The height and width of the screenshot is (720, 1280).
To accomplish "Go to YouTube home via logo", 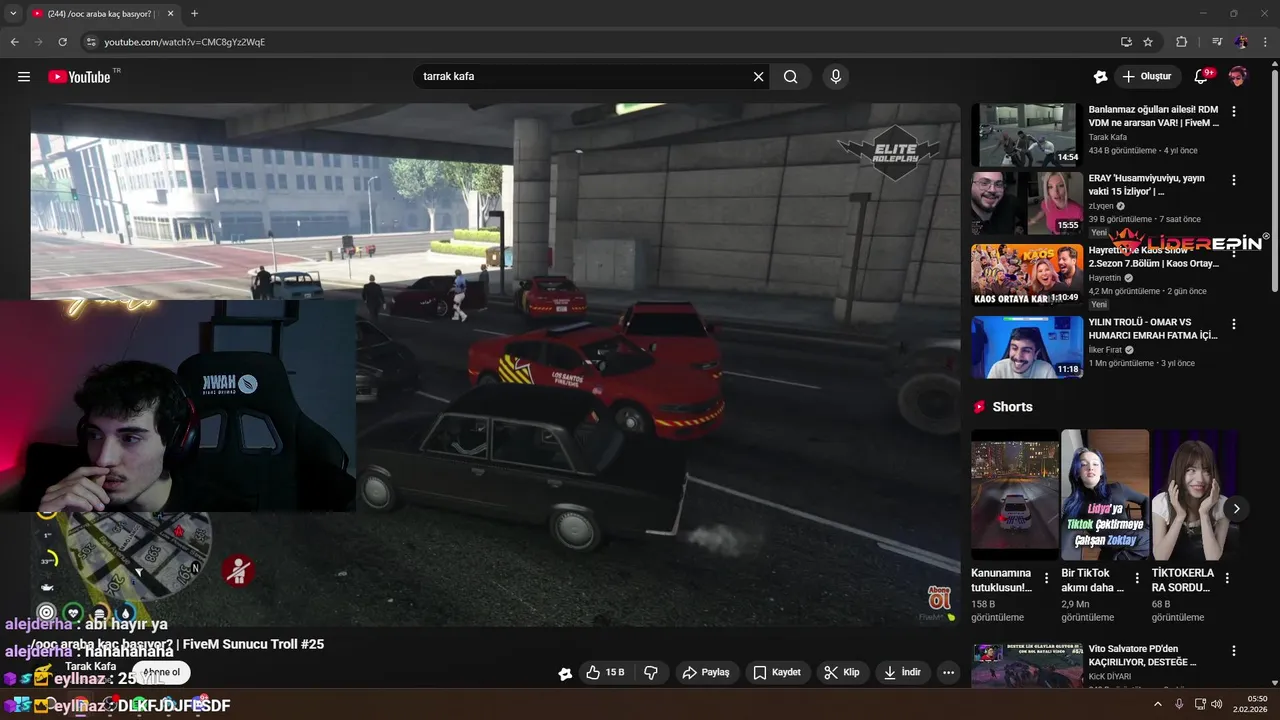I will point(79,77).
